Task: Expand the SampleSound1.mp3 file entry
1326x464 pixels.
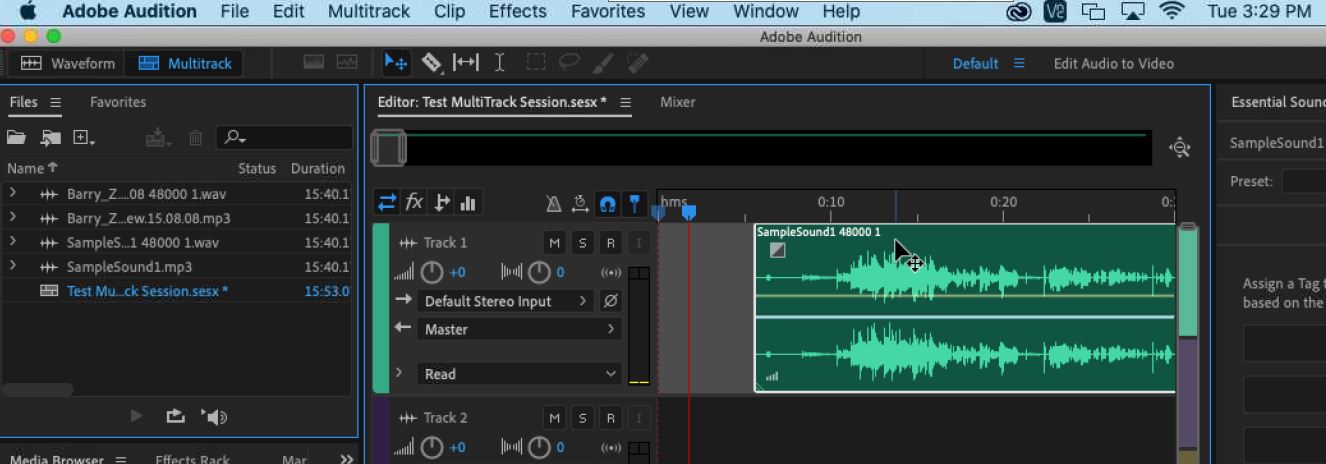Action: point(13,267)
